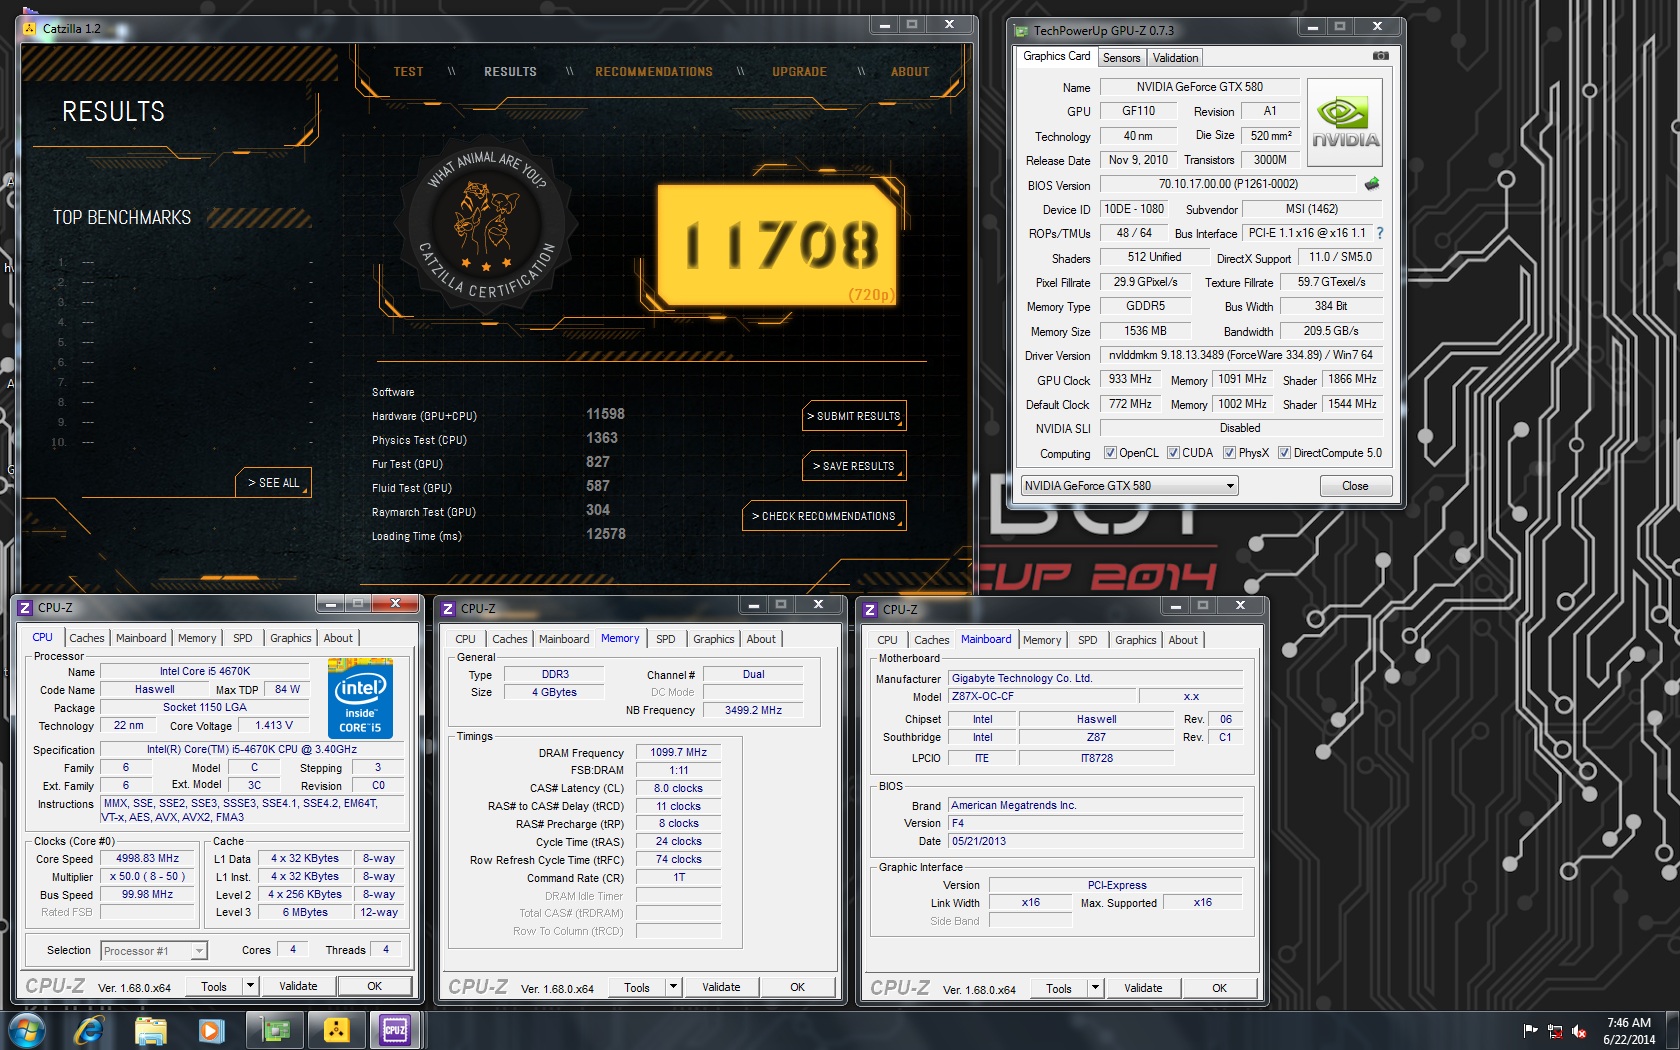Viewport: 1680px width, 1050px height.
Task: Open About tab in the CPU-Z CPU-tab window
Action: 338,638
